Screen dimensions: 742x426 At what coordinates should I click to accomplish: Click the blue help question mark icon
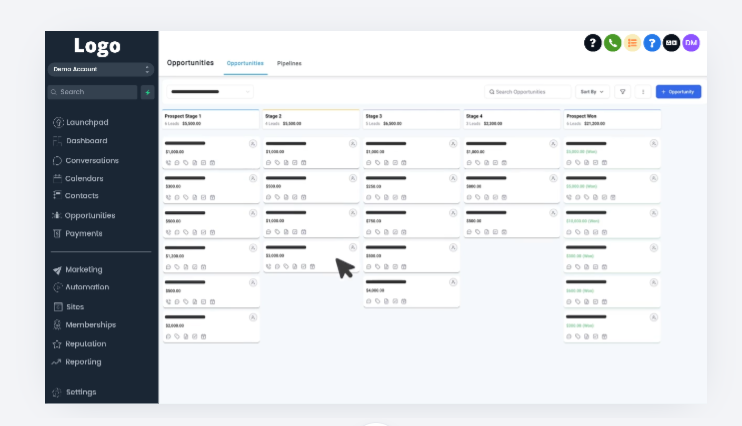[x=652, y=43]
